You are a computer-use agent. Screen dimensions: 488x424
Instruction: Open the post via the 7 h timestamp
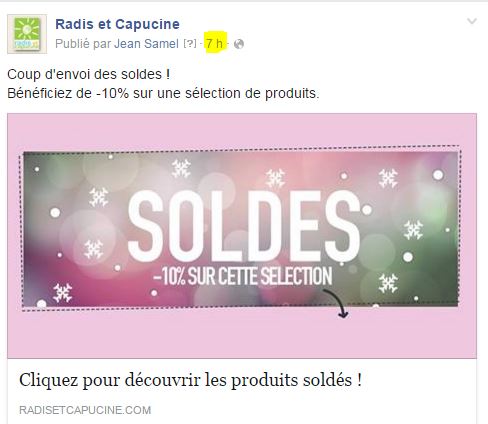214,43
